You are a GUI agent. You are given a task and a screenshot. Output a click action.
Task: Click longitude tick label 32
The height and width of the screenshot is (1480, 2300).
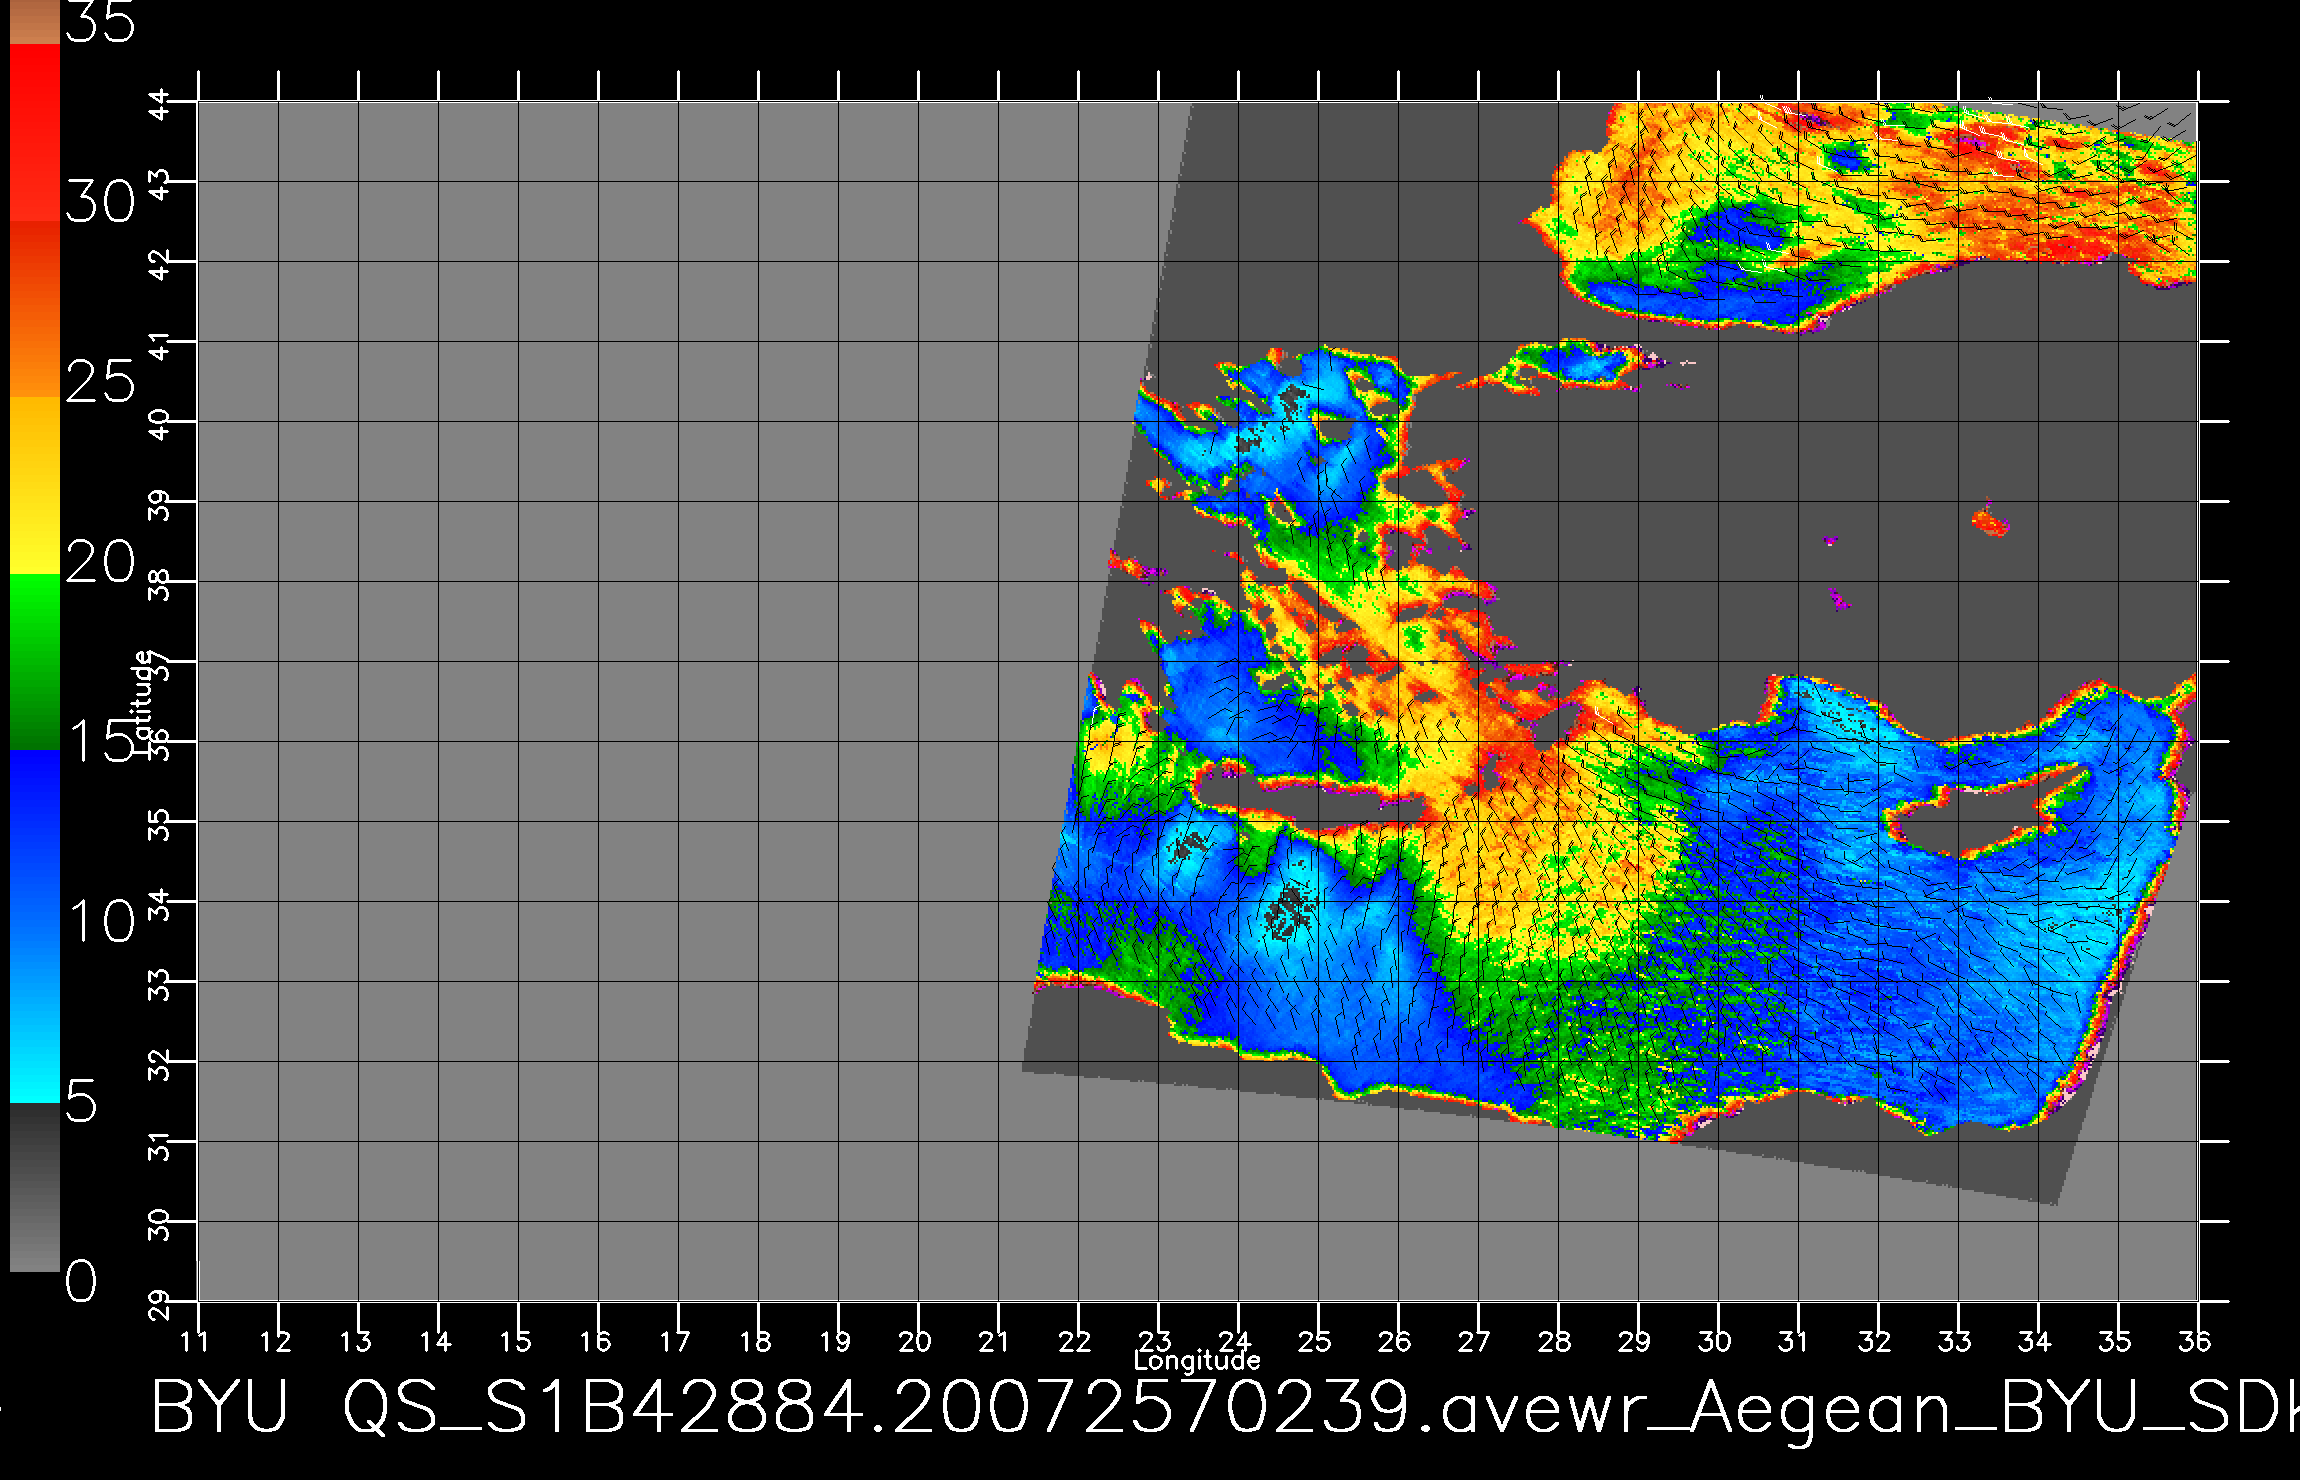[1875, 1341]
